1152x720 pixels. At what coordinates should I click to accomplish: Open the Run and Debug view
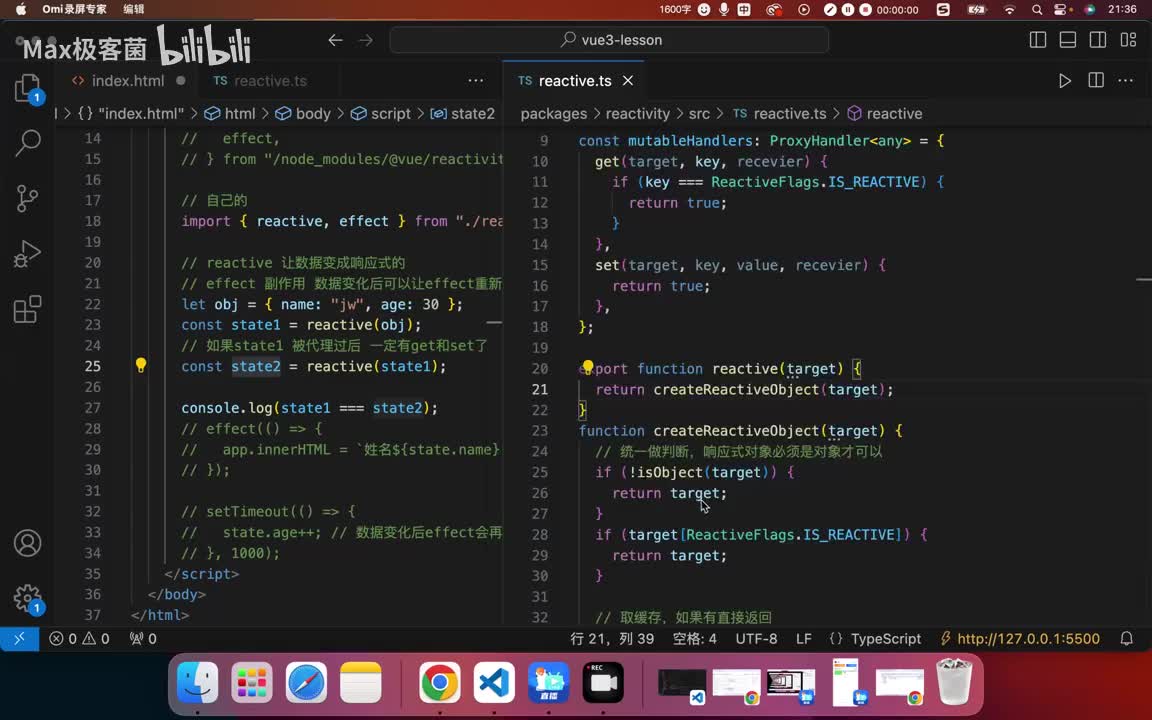[x=27, y=254]
